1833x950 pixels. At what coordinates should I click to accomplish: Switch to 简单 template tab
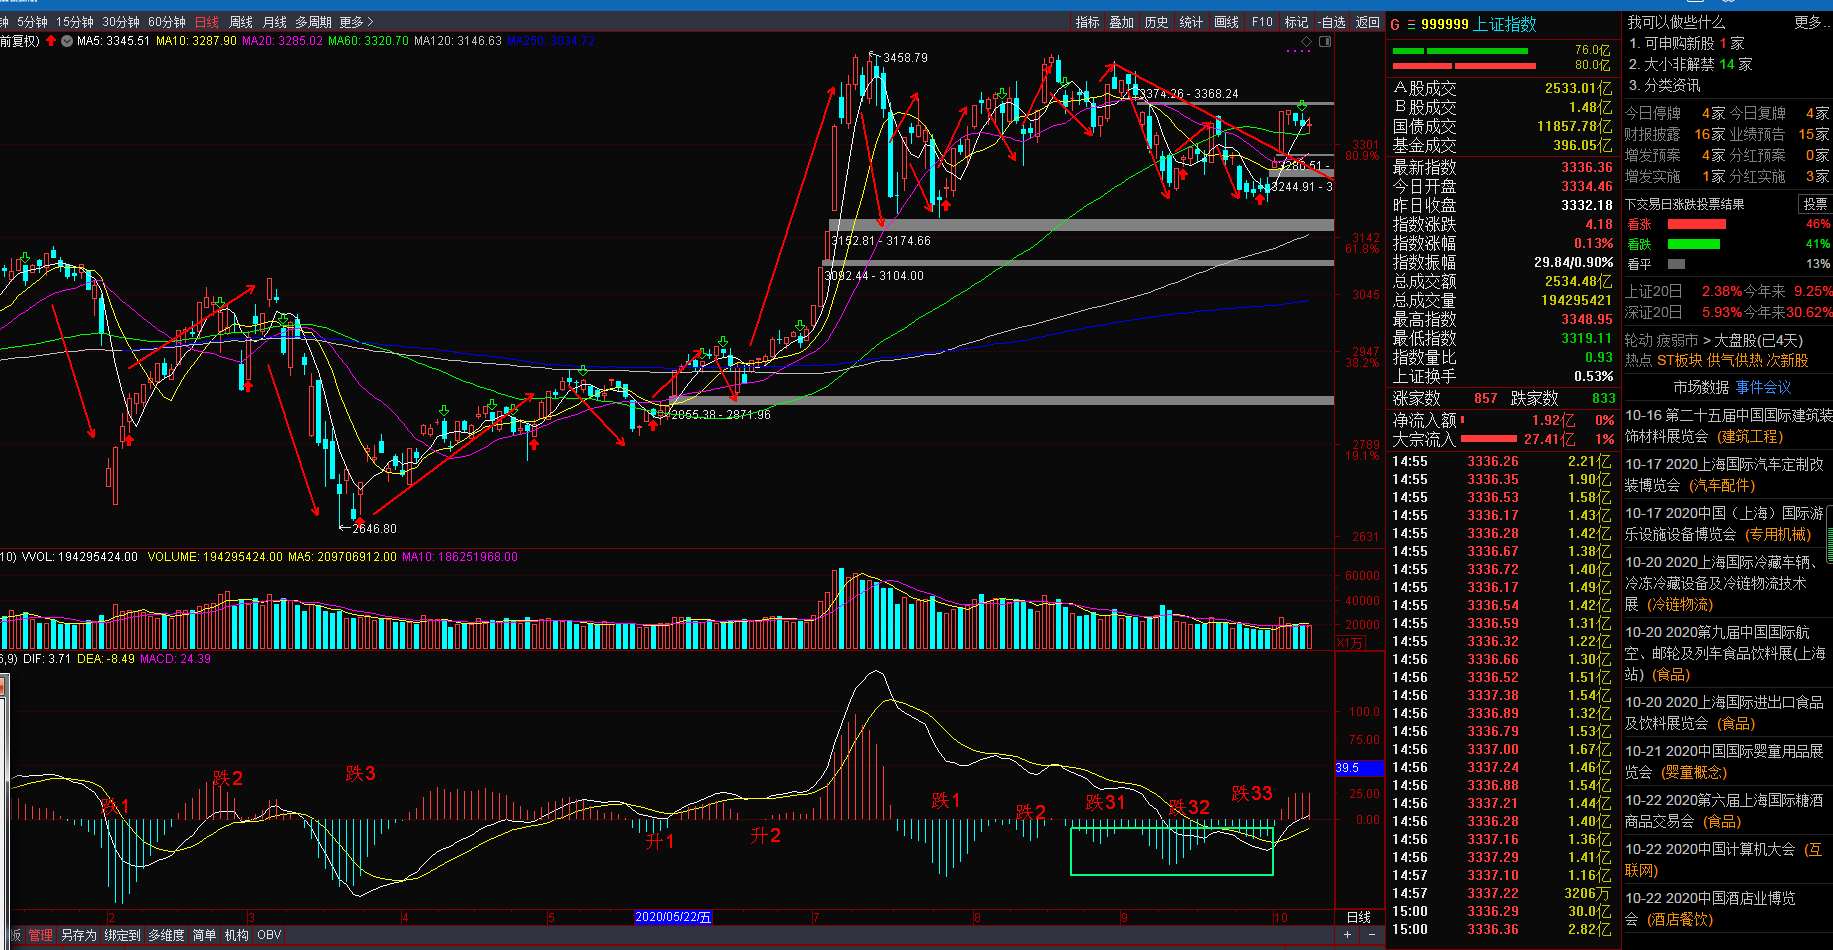(x=204, y=935)
